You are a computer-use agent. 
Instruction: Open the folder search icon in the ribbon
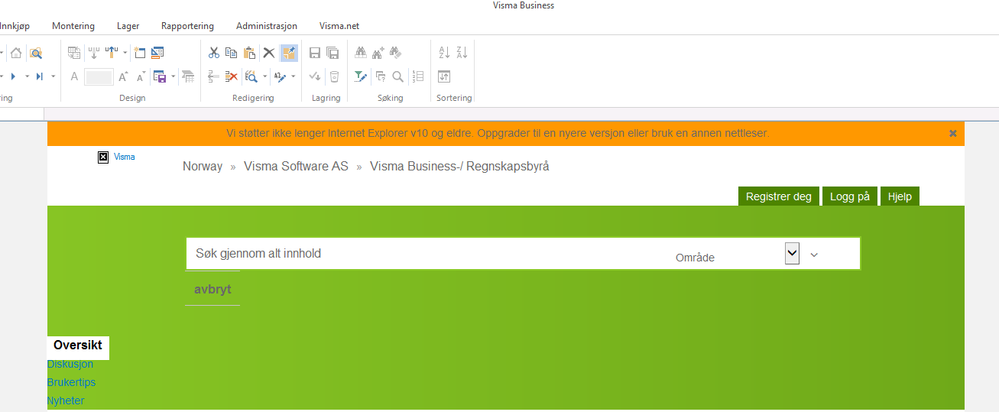pyautogui.click(x=36, y=53)
